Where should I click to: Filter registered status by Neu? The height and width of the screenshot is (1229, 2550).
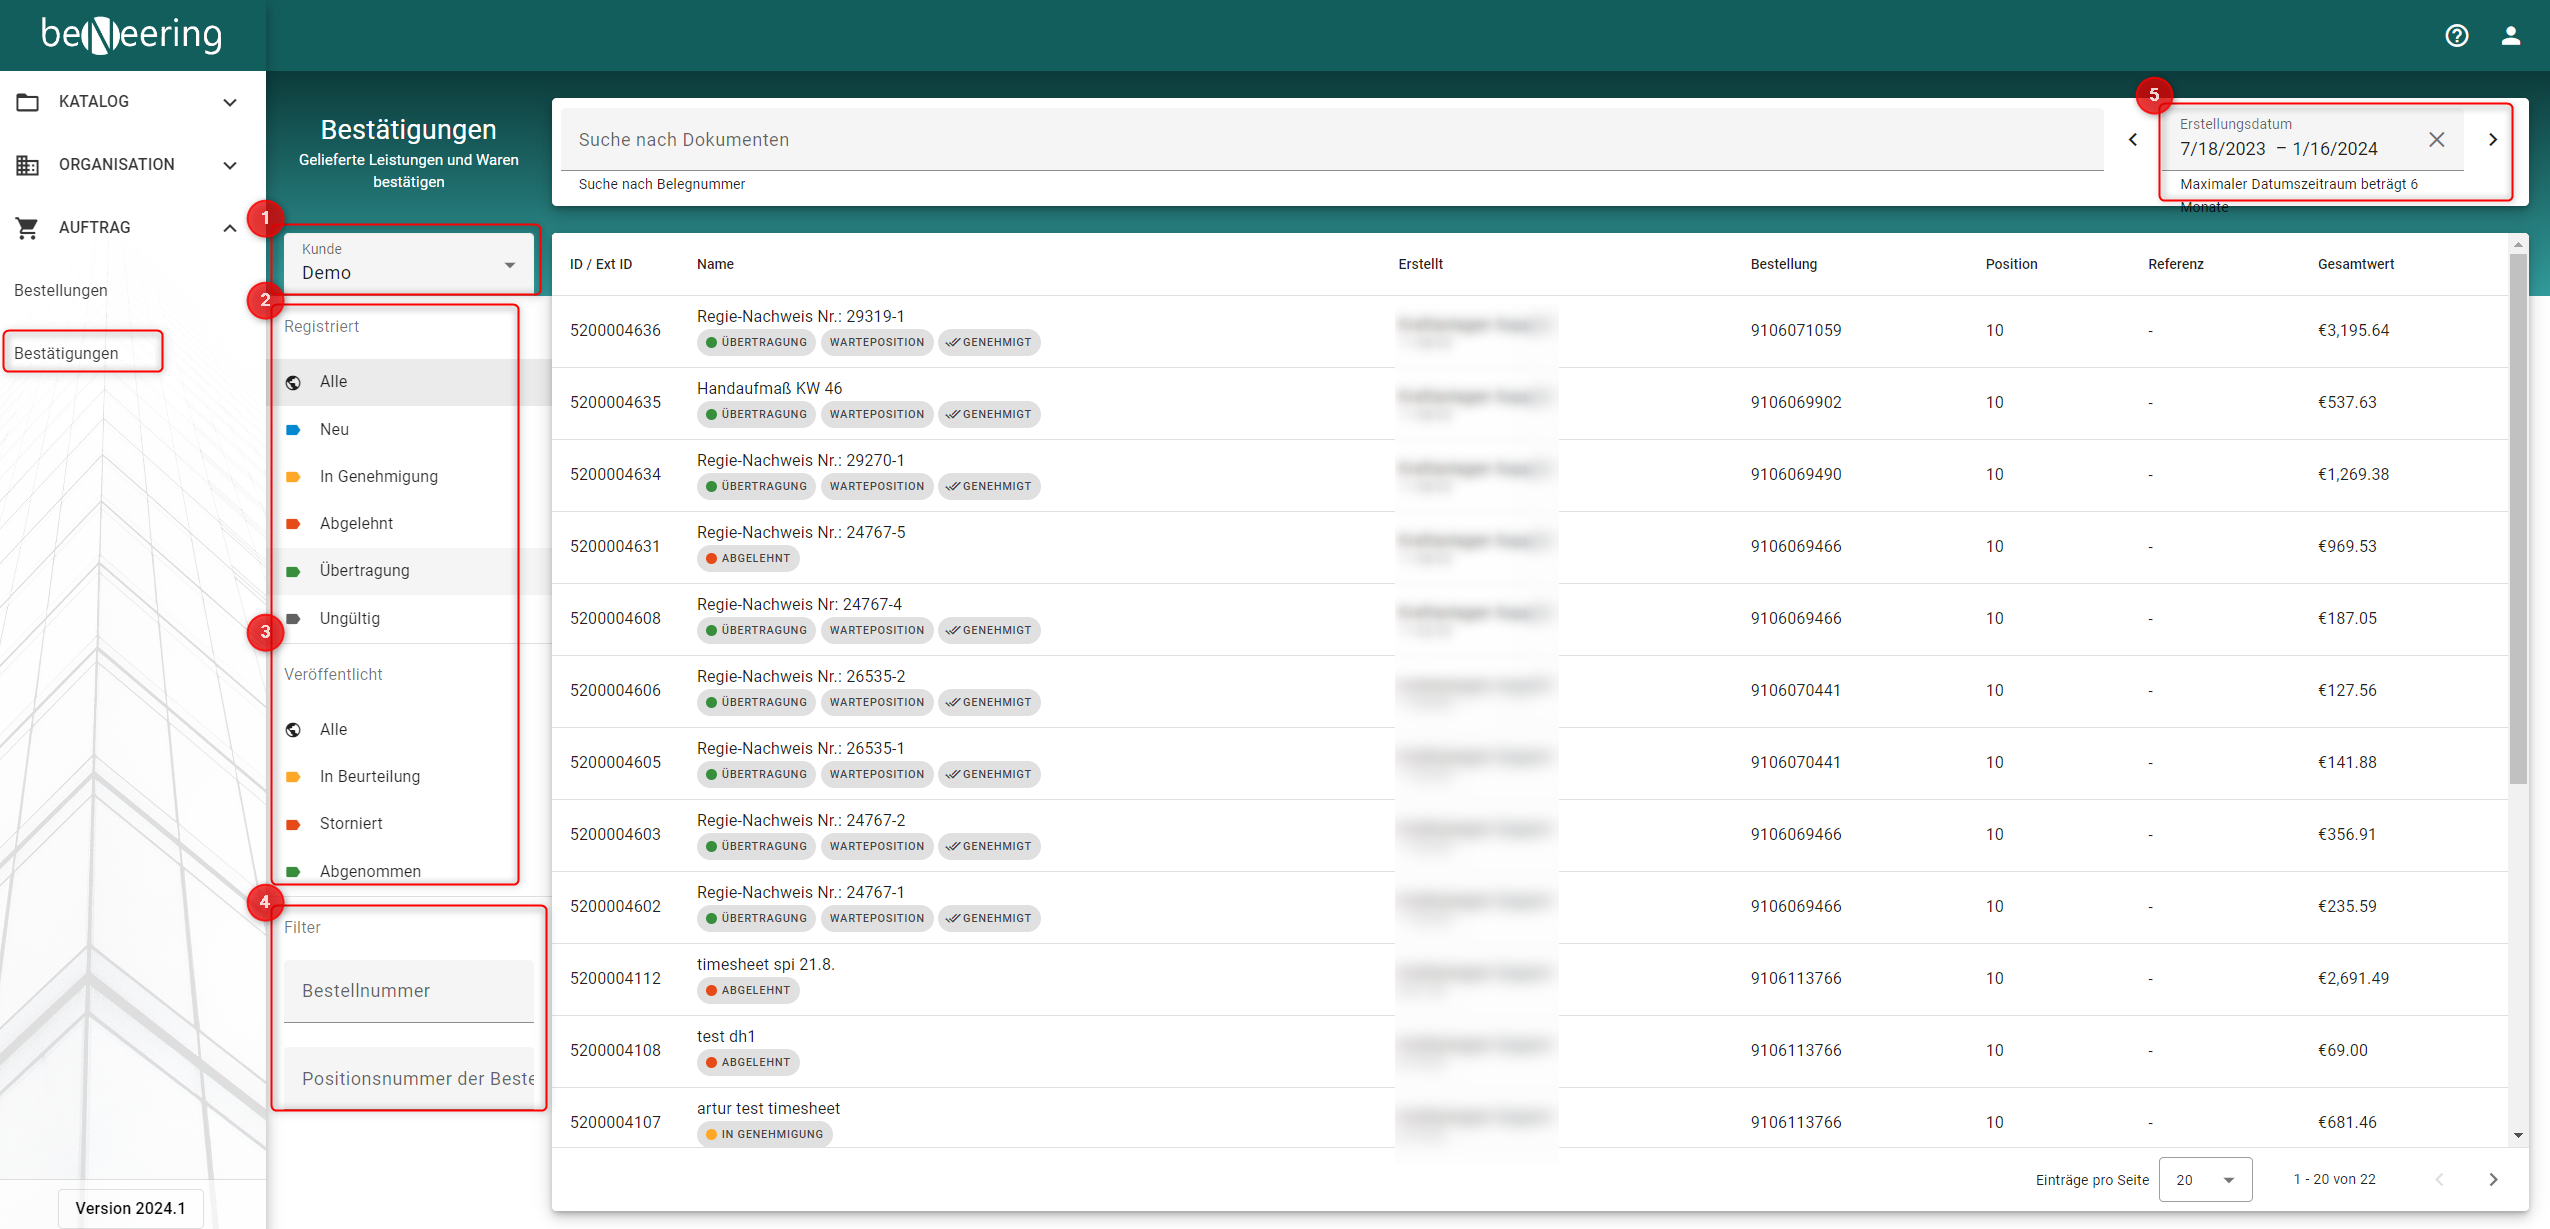334,429
